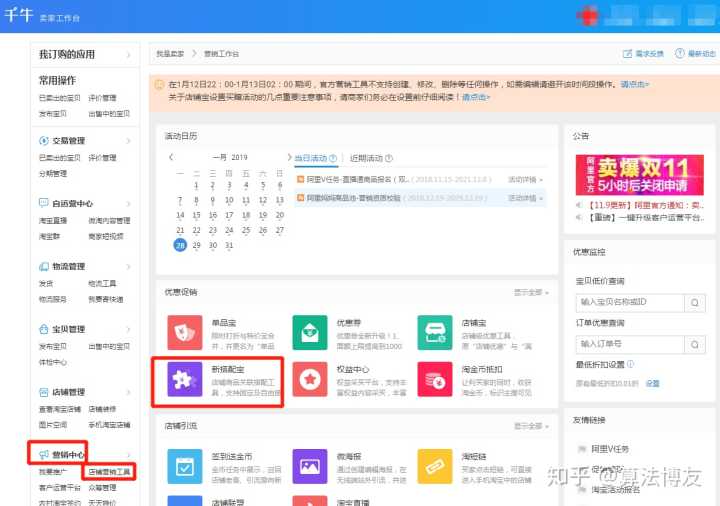Expand 活动详情 for first activity row
Viewport: 720px width, 506px height.
pos(524,179)
